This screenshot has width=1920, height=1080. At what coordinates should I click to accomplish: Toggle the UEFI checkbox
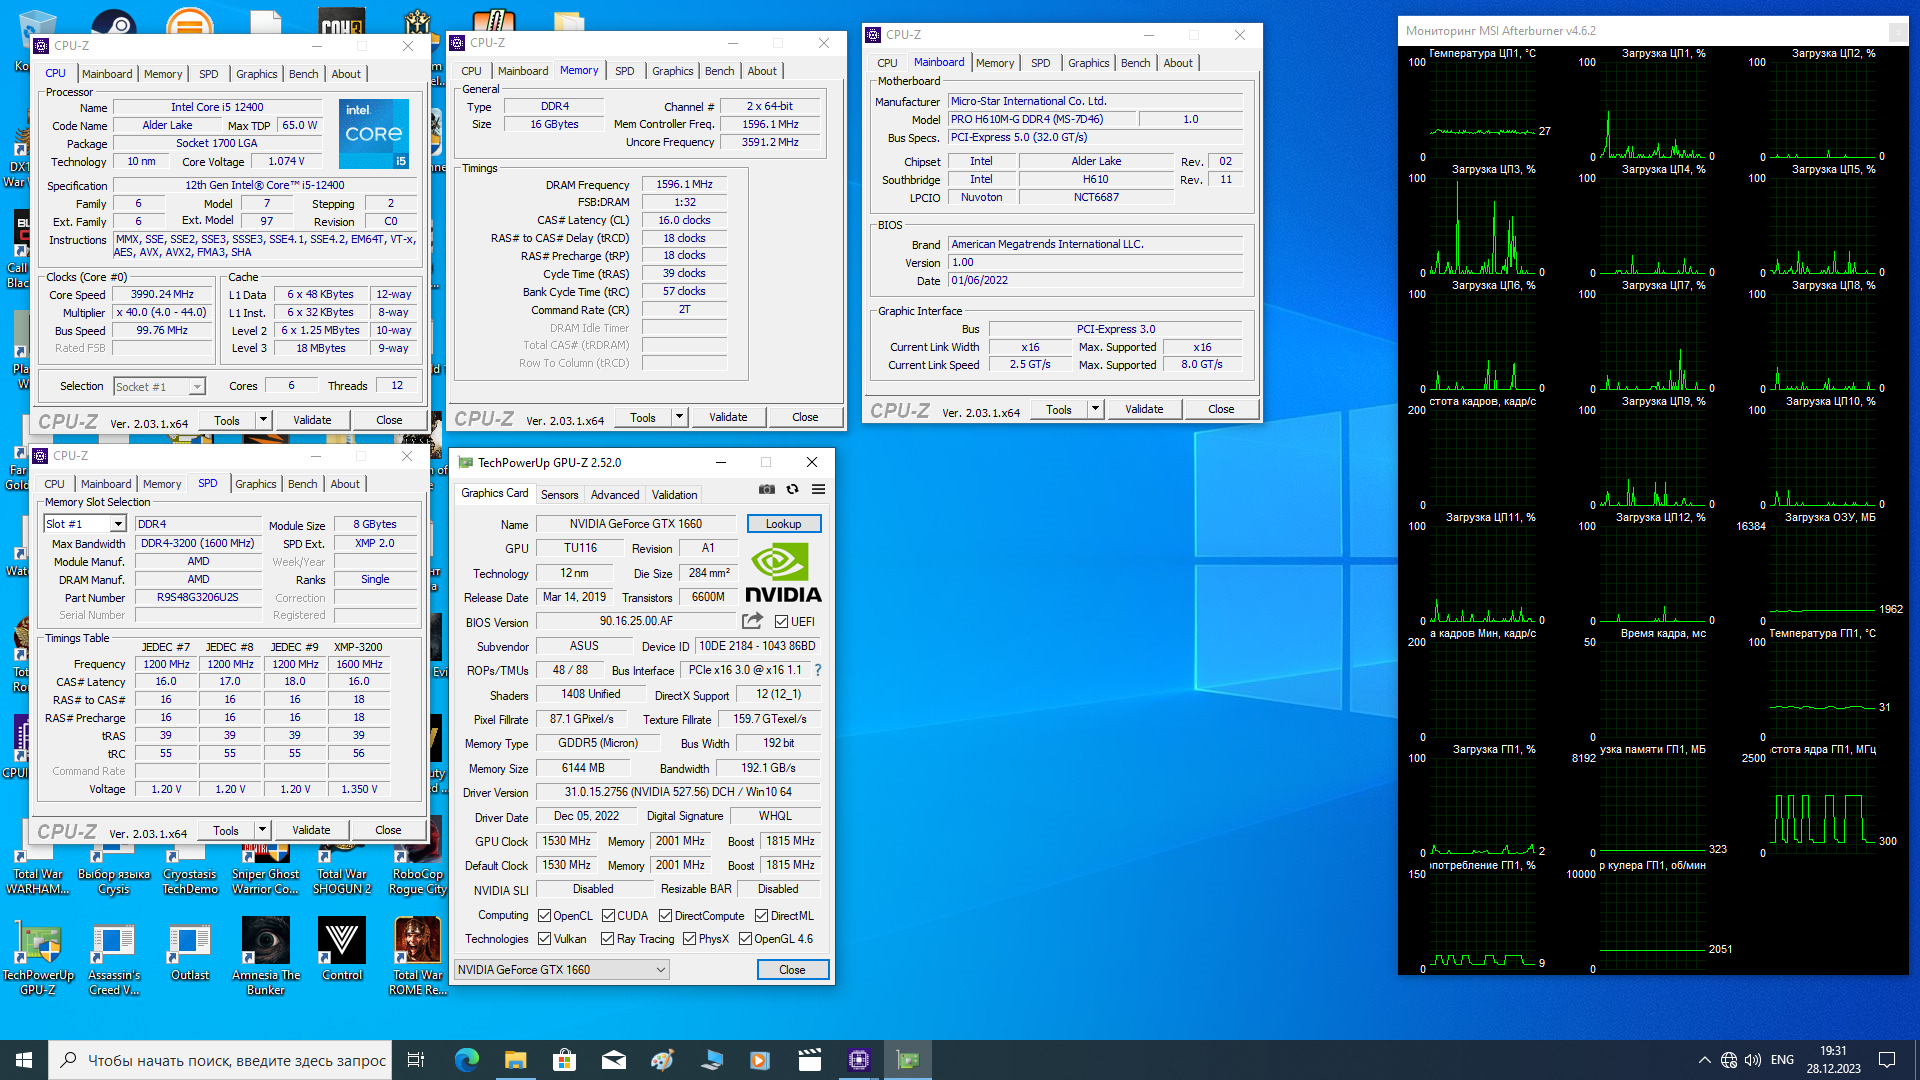782,622
